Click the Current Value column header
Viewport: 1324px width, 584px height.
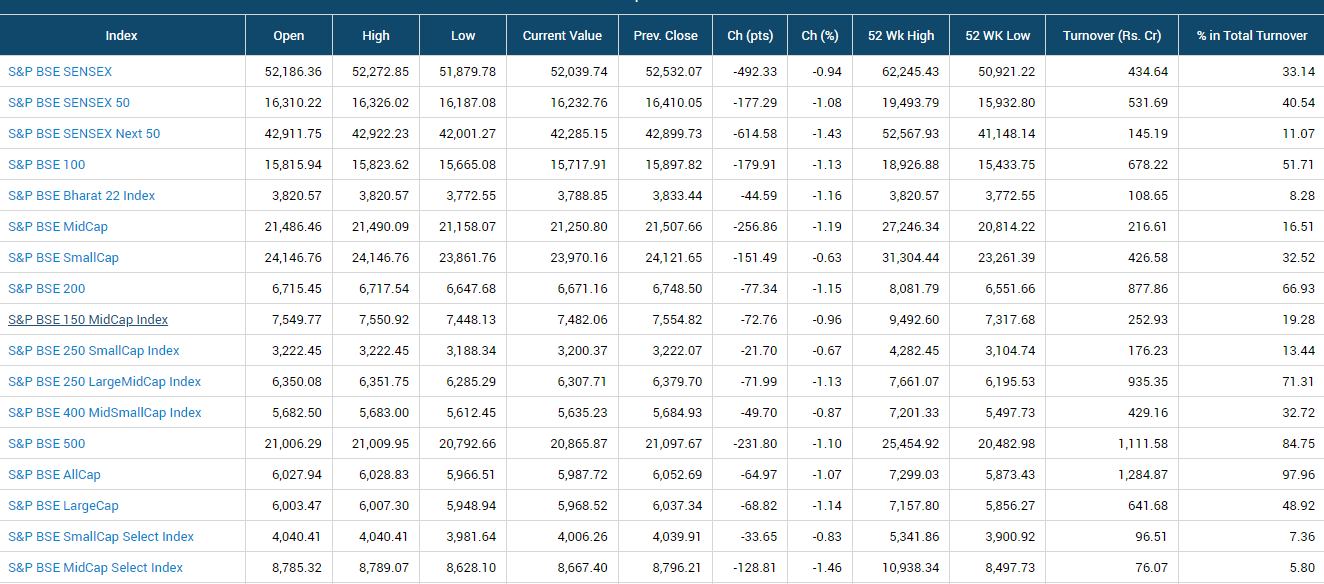[562, 35]
